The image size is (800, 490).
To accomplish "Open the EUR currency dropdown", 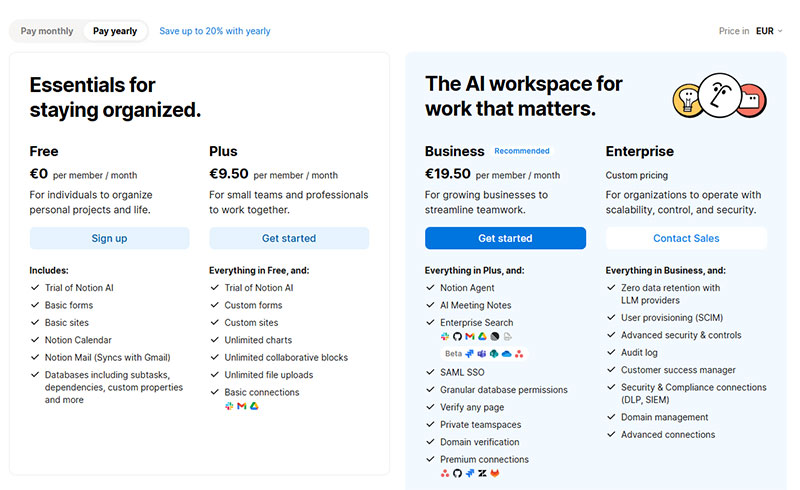I will 769,31.
